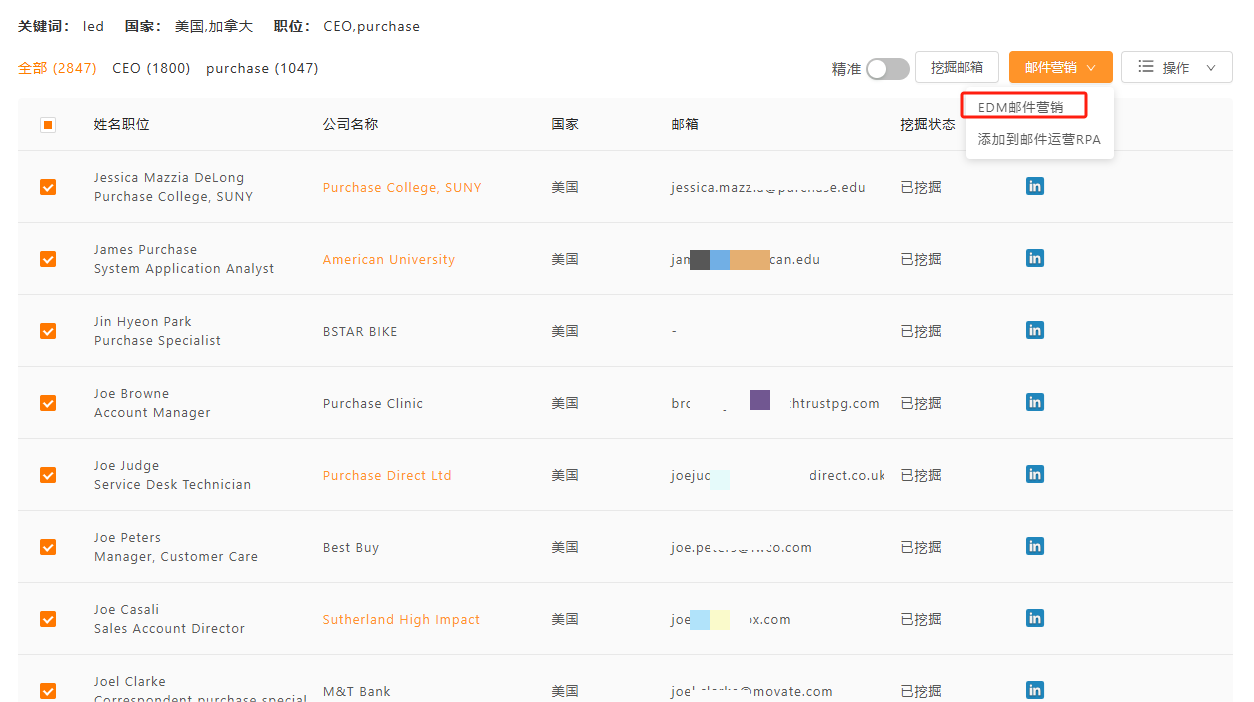The image size is (1254, 702).
Task: Expand the 操作 dropdown menu
Action: tap(1176, 67)
